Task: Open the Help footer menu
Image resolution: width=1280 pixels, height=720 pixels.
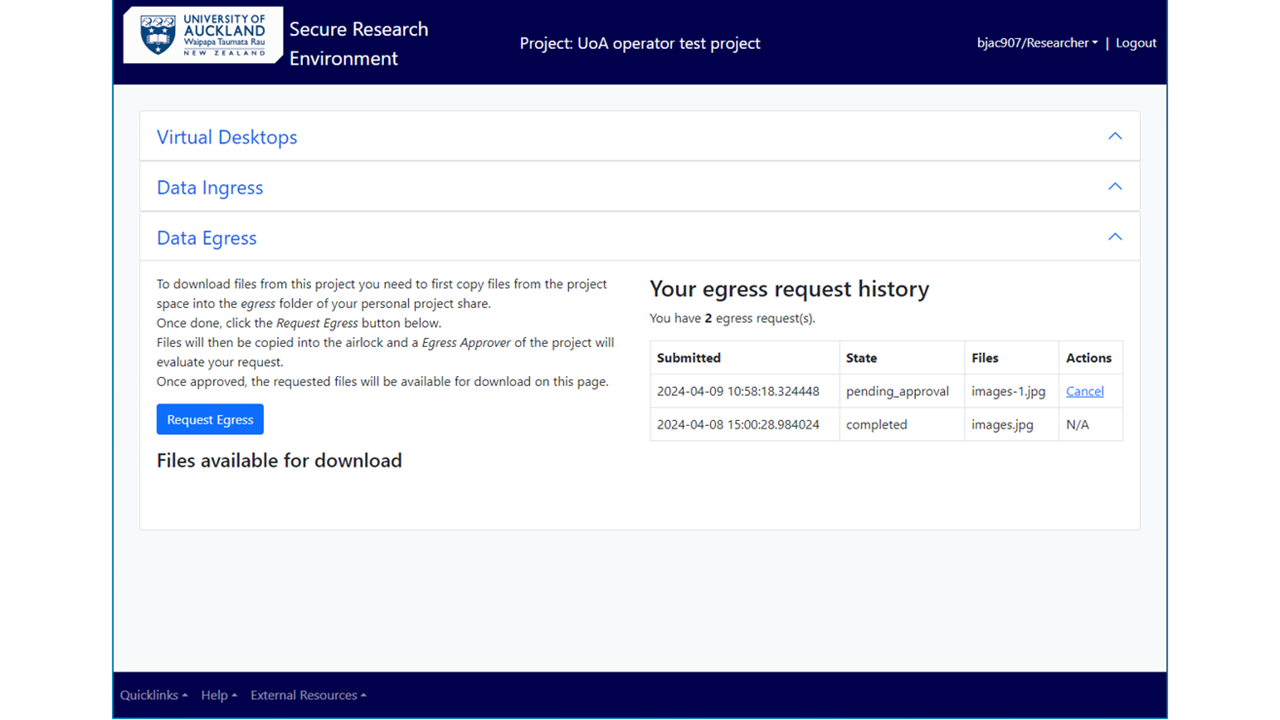Action: (x=219, y=695)
